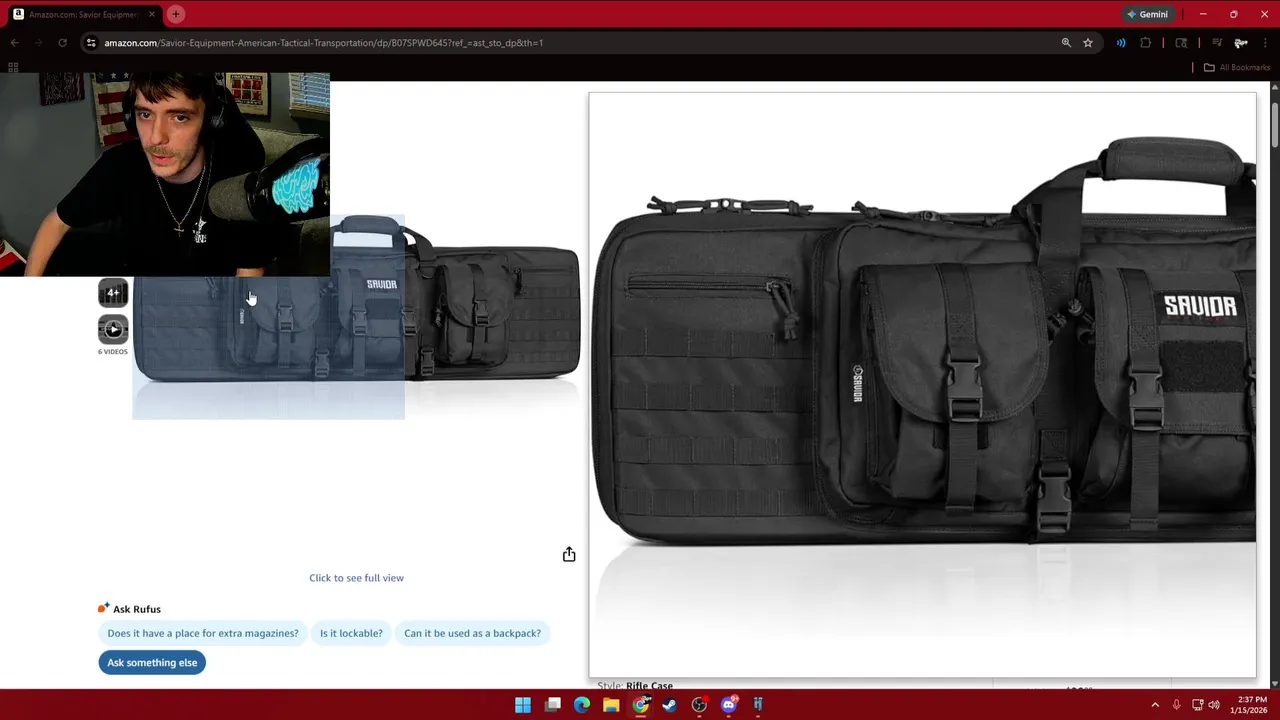1280x720 pixels.
Task: Open network settings tray icon
Action: pos(1197,705)
